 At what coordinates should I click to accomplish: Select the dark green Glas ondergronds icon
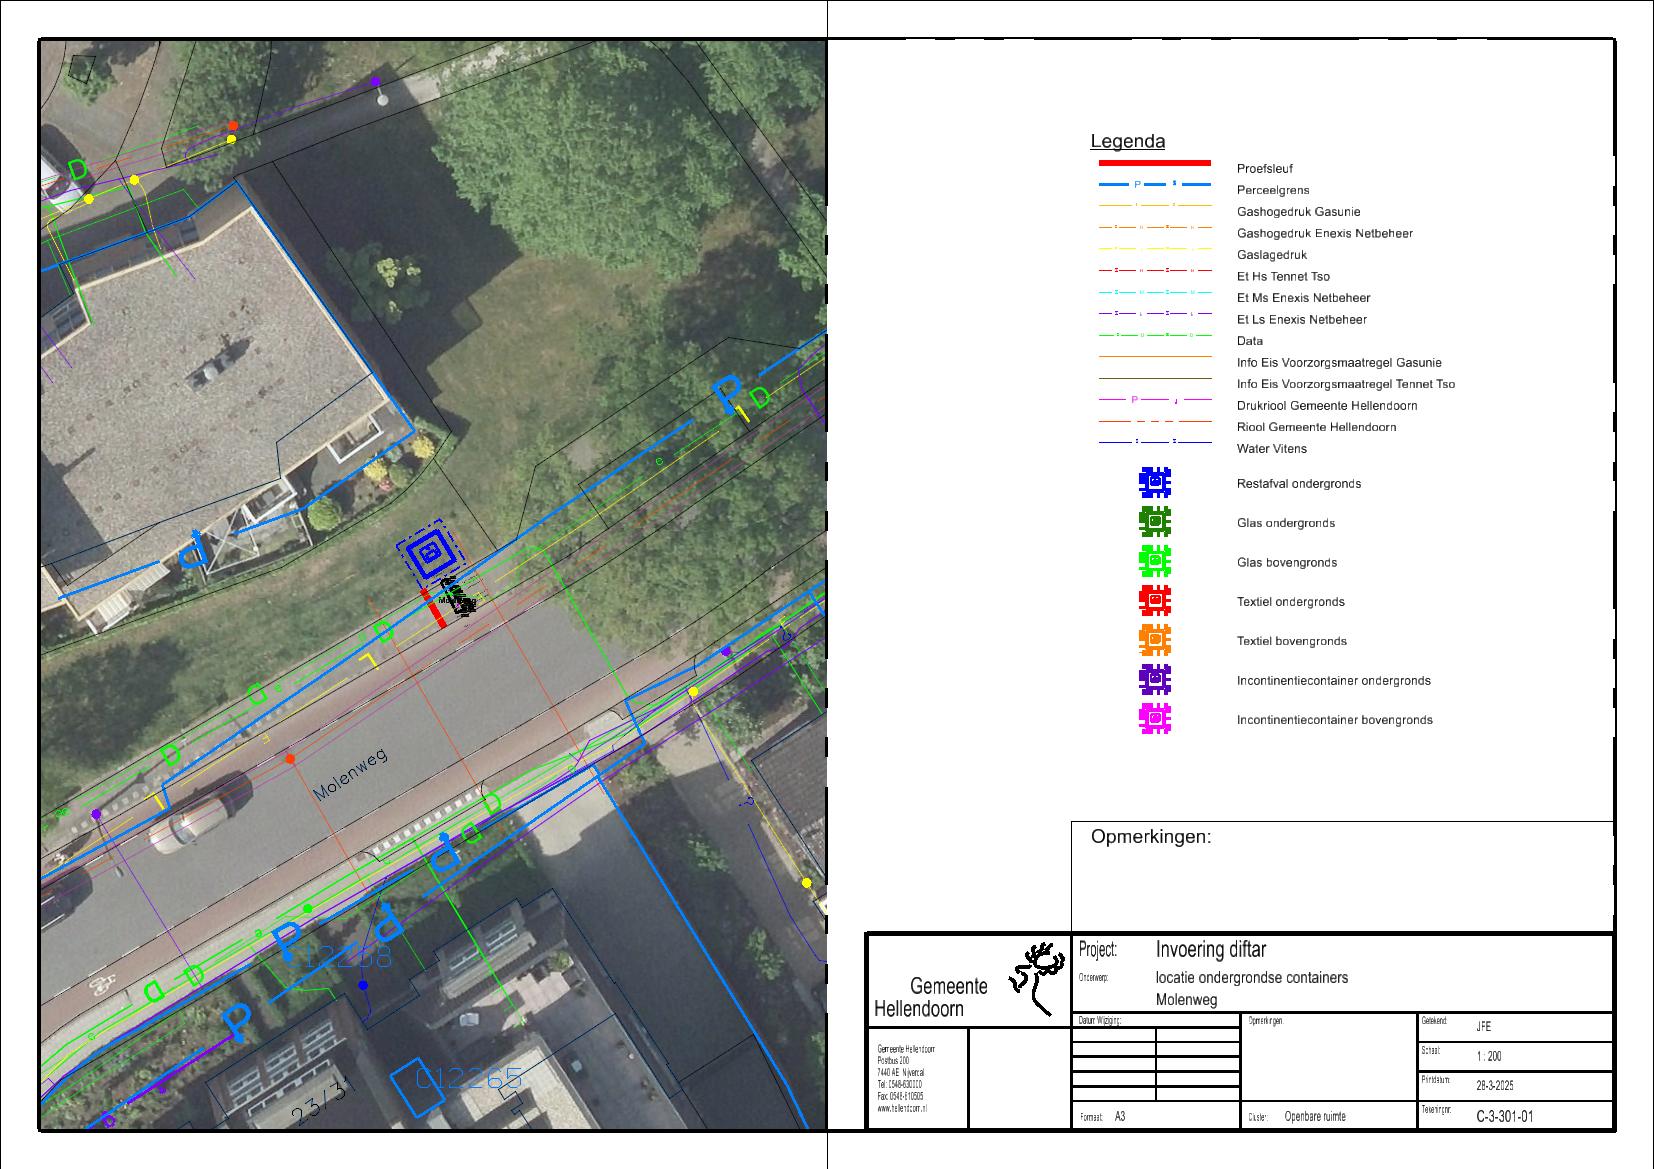tap(1154, 522)
